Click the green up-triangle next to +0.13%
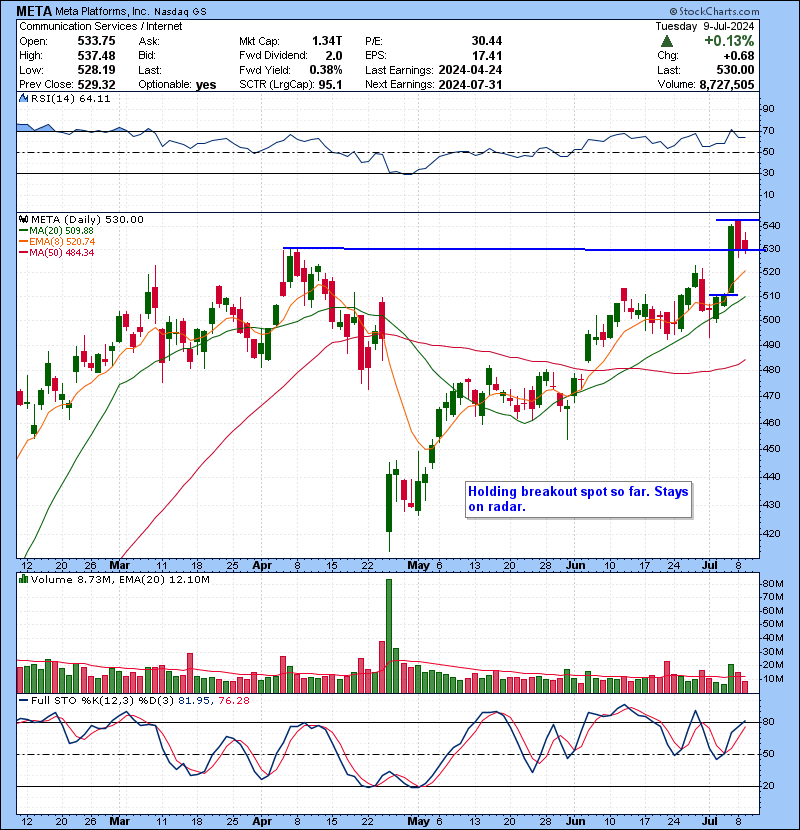 click(667, 41)
